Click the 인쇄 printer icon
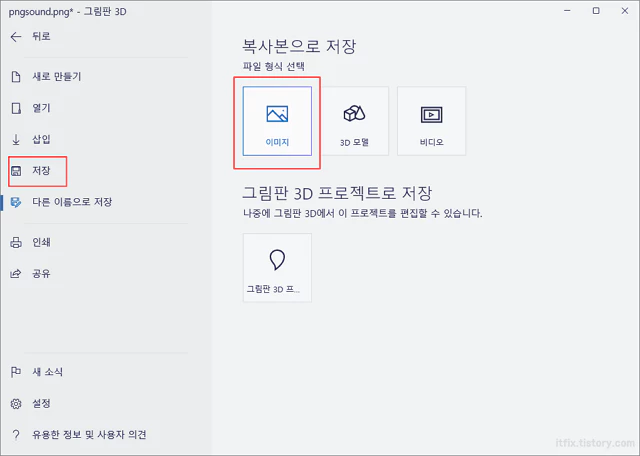The width and height of the screenshot is (640, 456). click(x=16, y=242)
